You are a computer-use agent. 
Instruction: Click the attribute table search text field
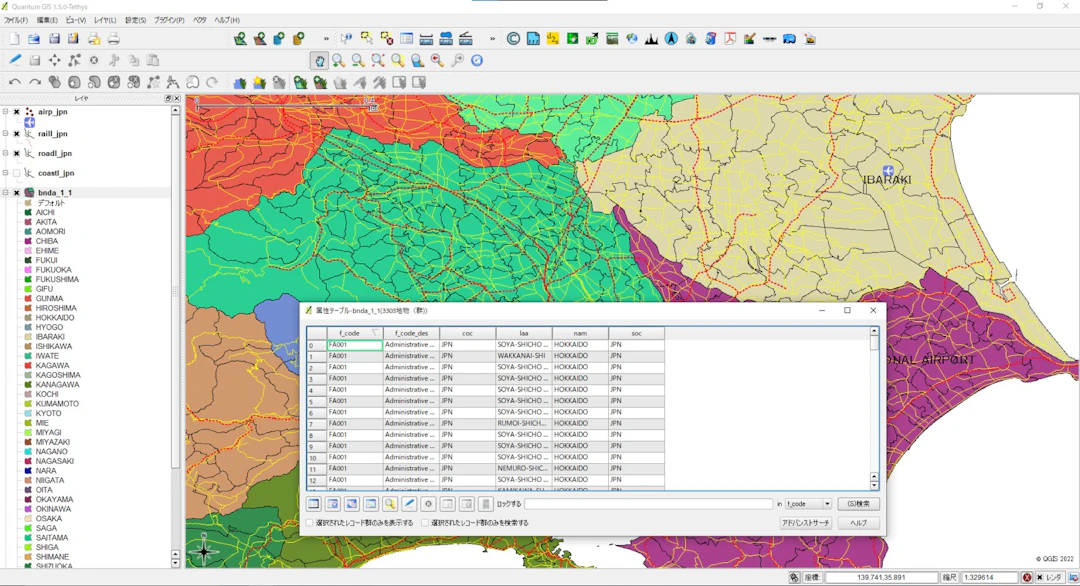(x=648, y=504)
